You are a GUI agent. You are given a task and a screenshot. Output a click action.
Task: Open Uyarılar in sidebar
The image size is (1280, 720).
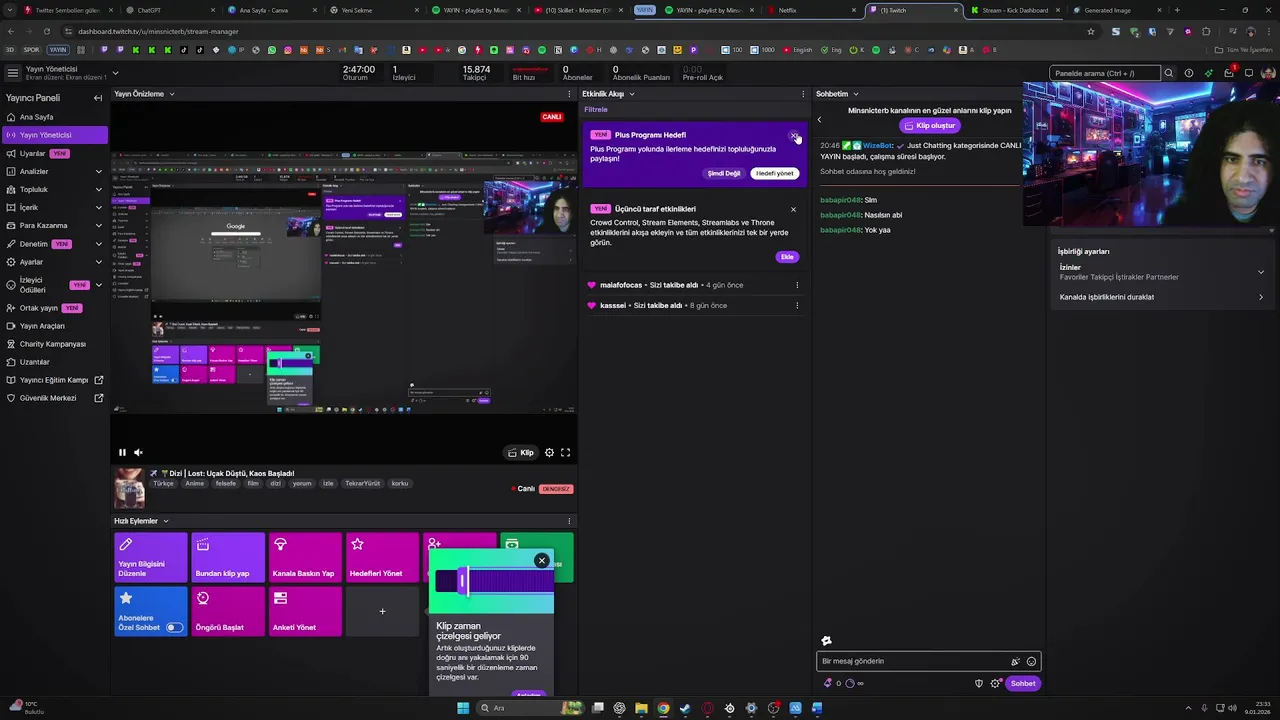54,154
